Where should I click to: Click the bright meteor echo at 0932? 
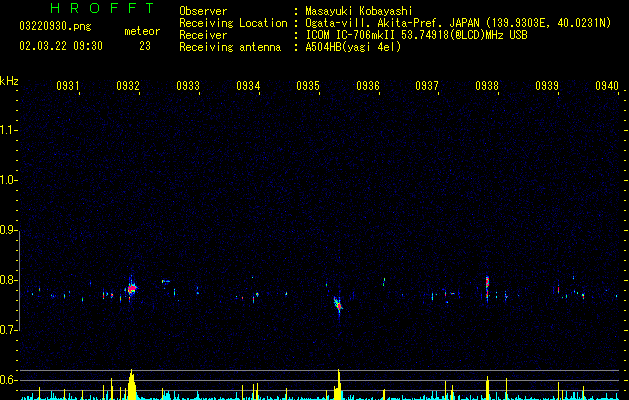[x=132, y=288]
